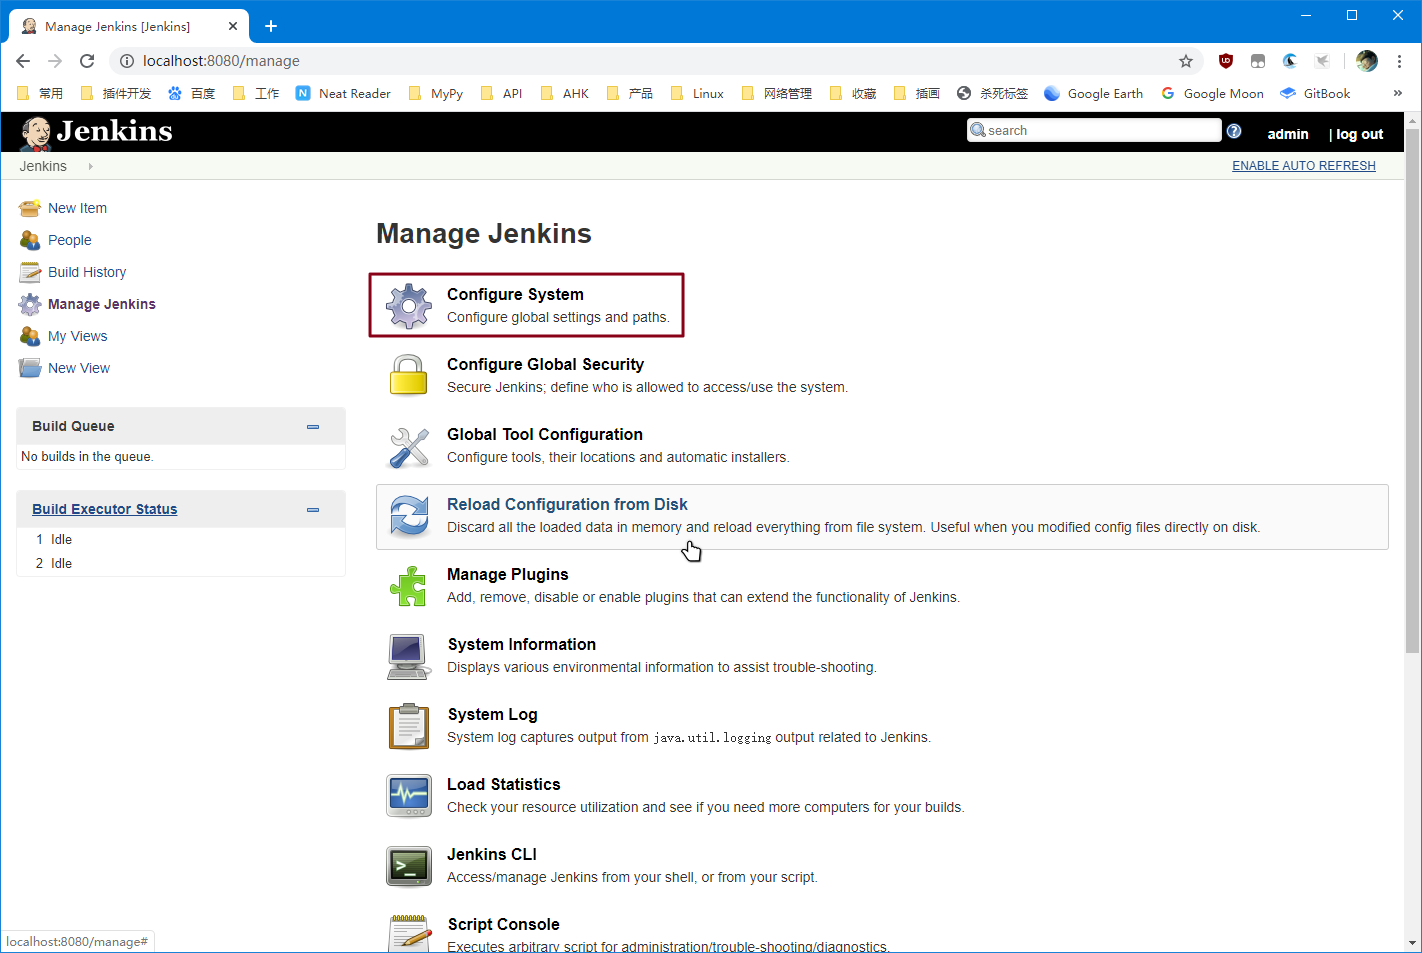Open the Build History sidebar link
Viewport: 1422px width, 953px height.
click(87, 272)
